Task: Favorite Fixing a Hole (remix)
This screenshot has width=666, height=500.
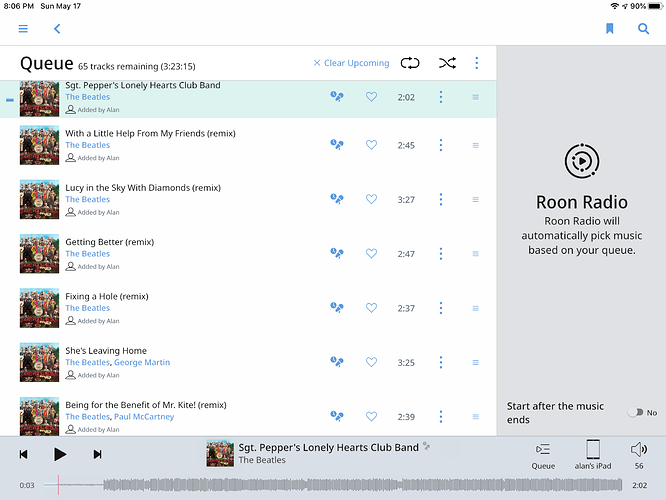Action: 371,308
